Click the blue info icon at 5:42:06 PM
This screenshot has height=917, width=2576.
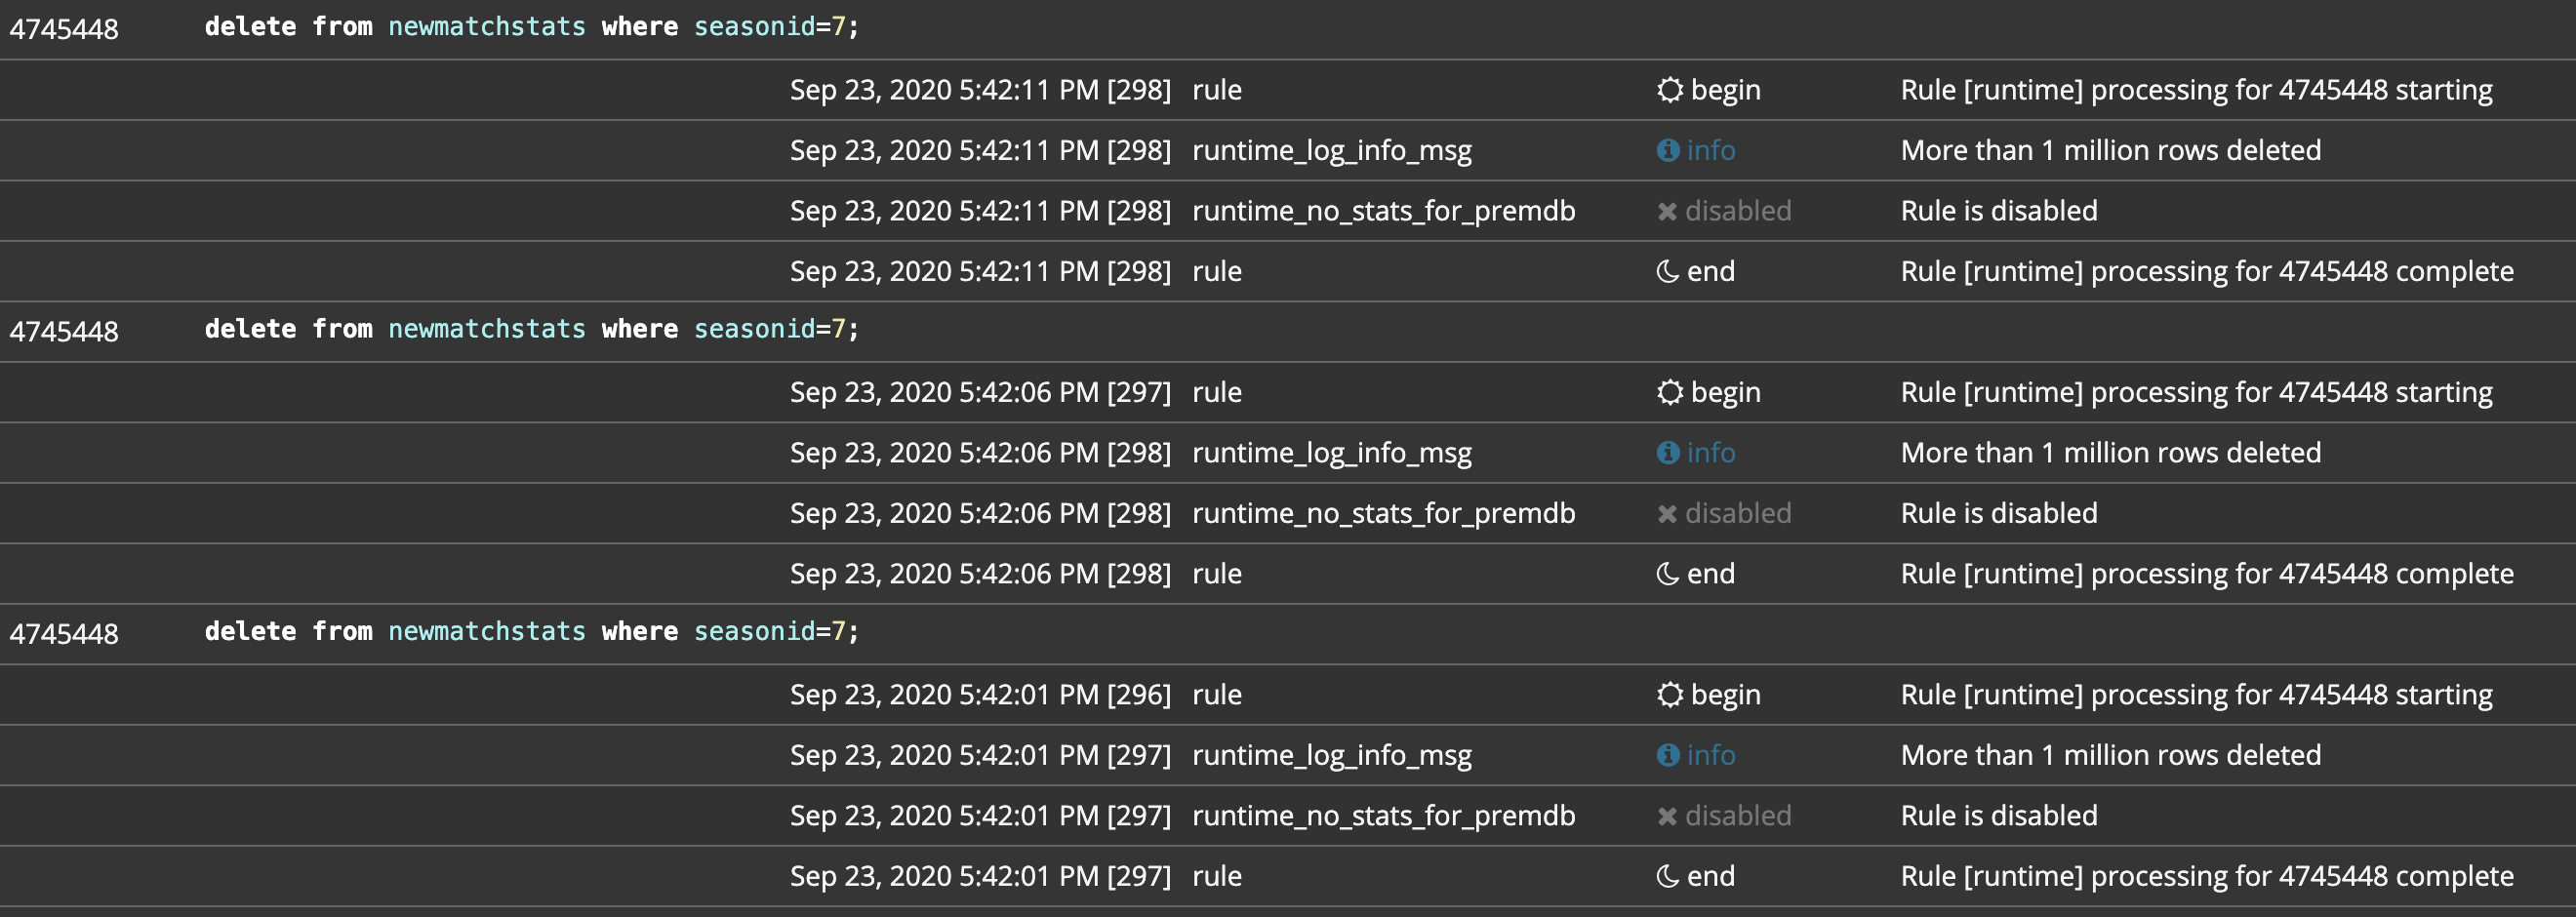(1667, 453)
